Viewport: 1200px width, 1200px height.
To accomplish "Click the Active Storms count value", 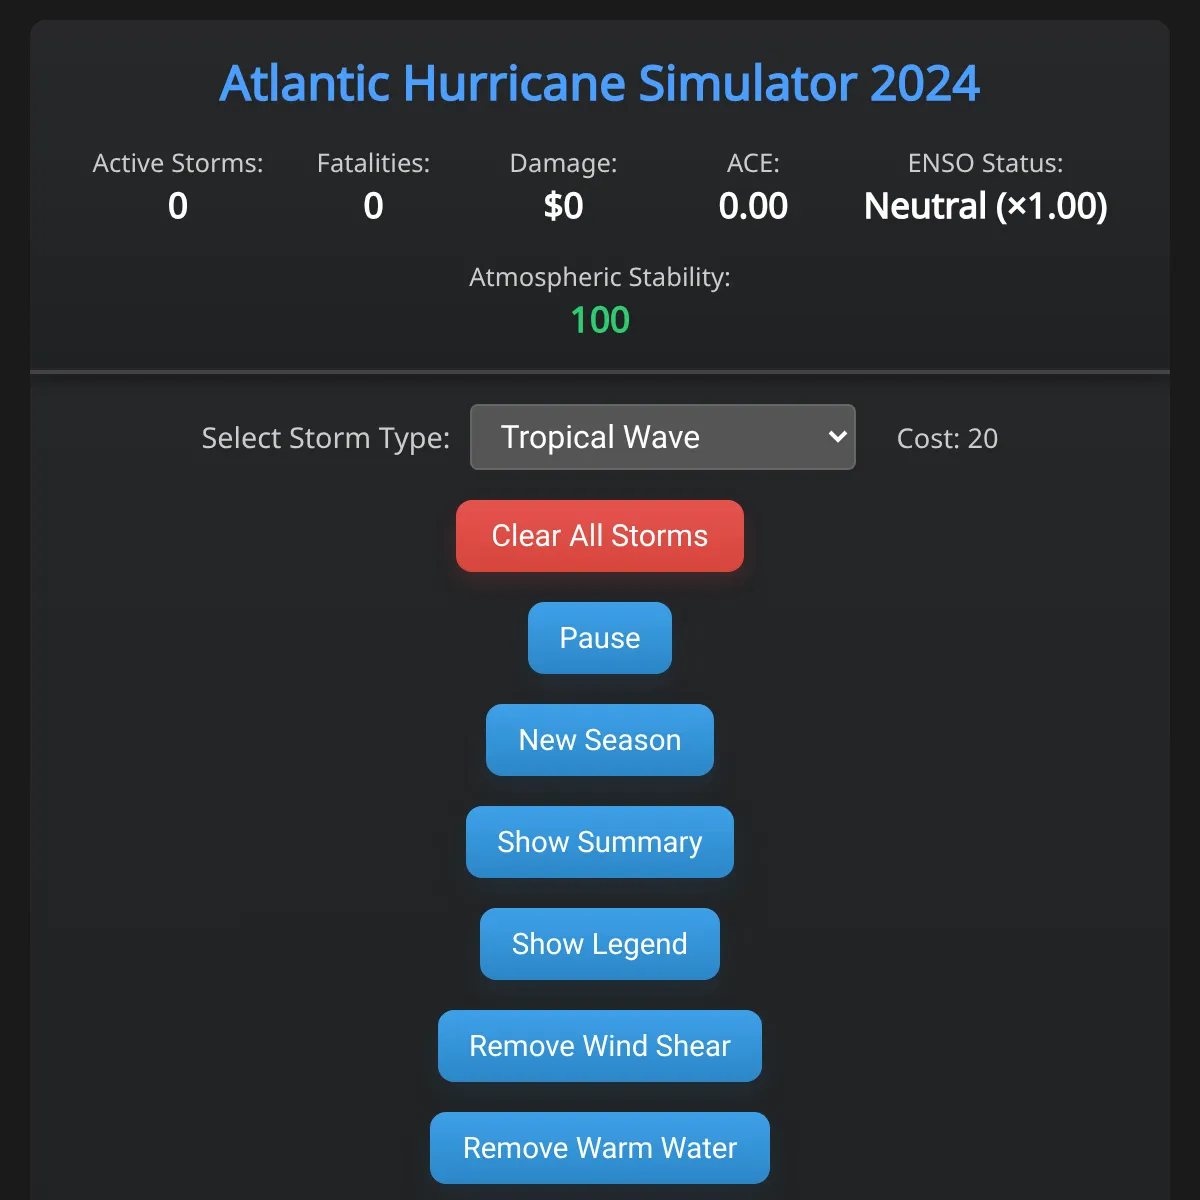I will coord(178,206).
